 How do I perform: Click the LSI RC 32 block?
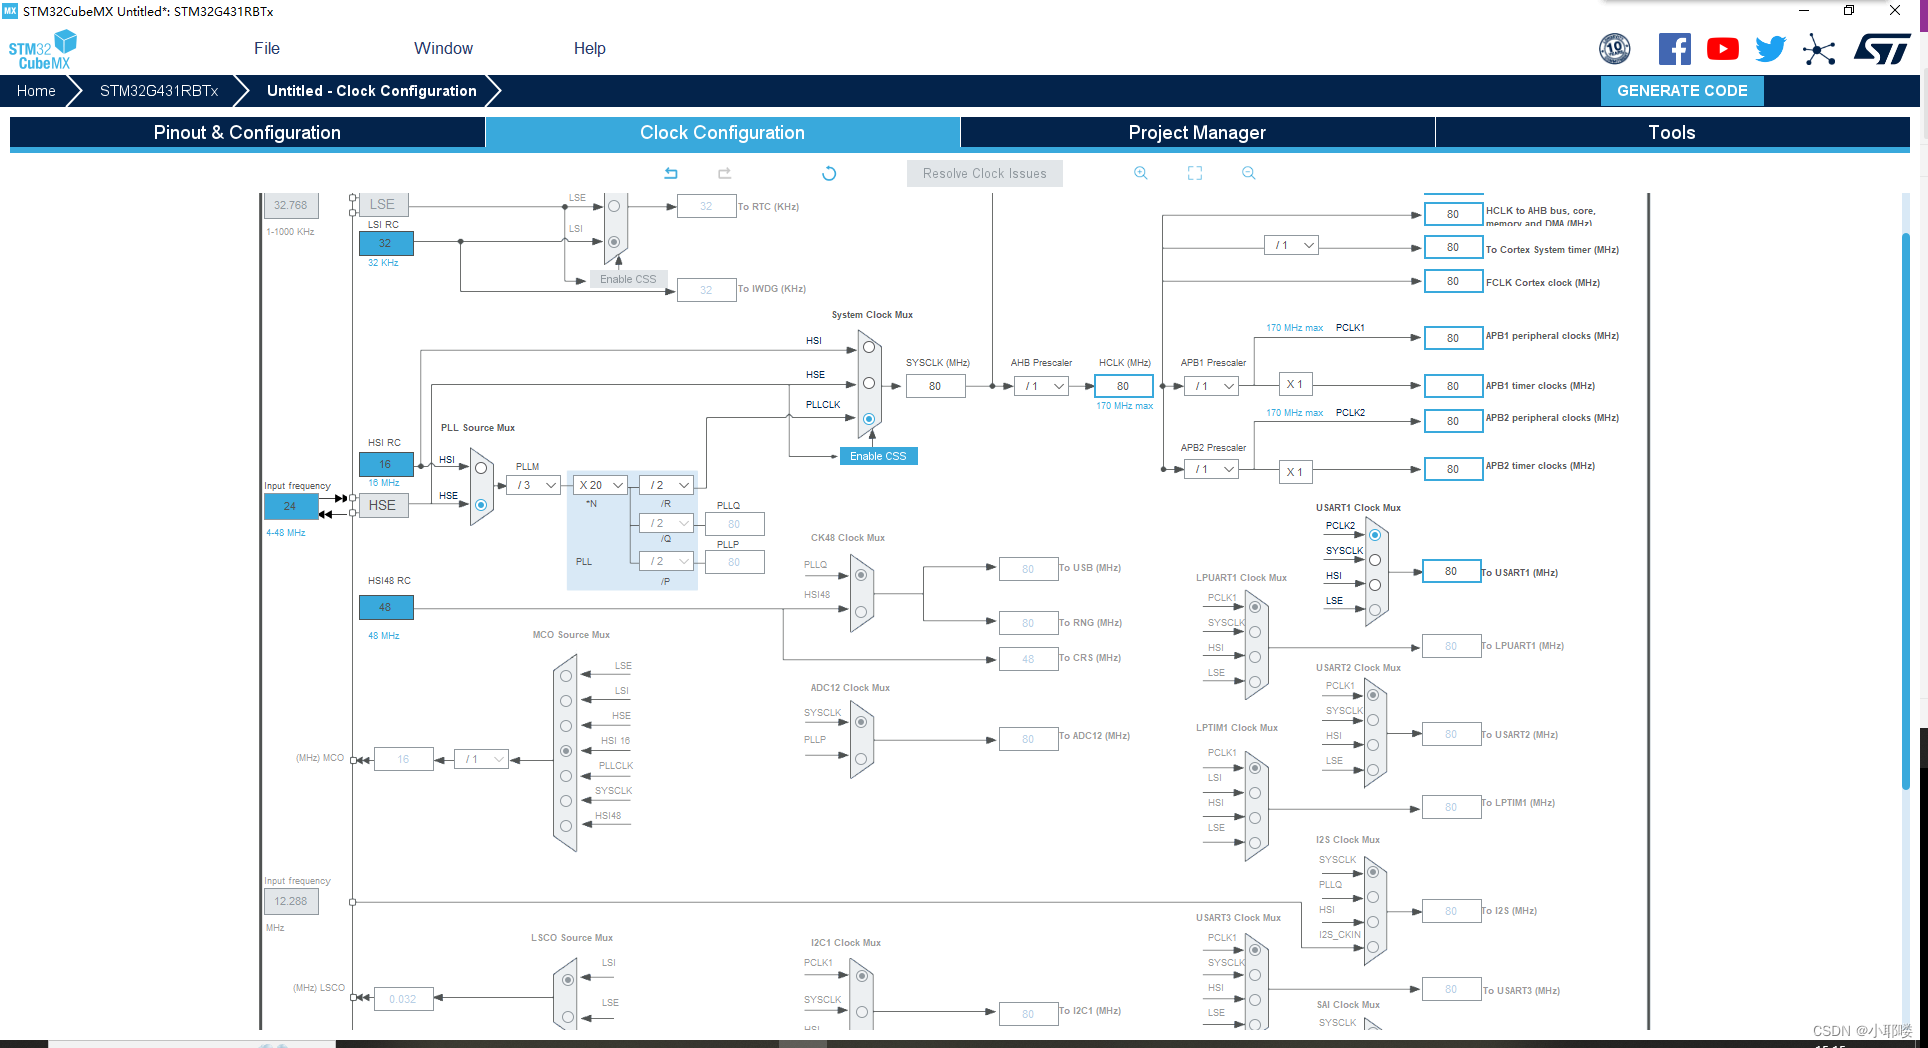pos(386,243)
